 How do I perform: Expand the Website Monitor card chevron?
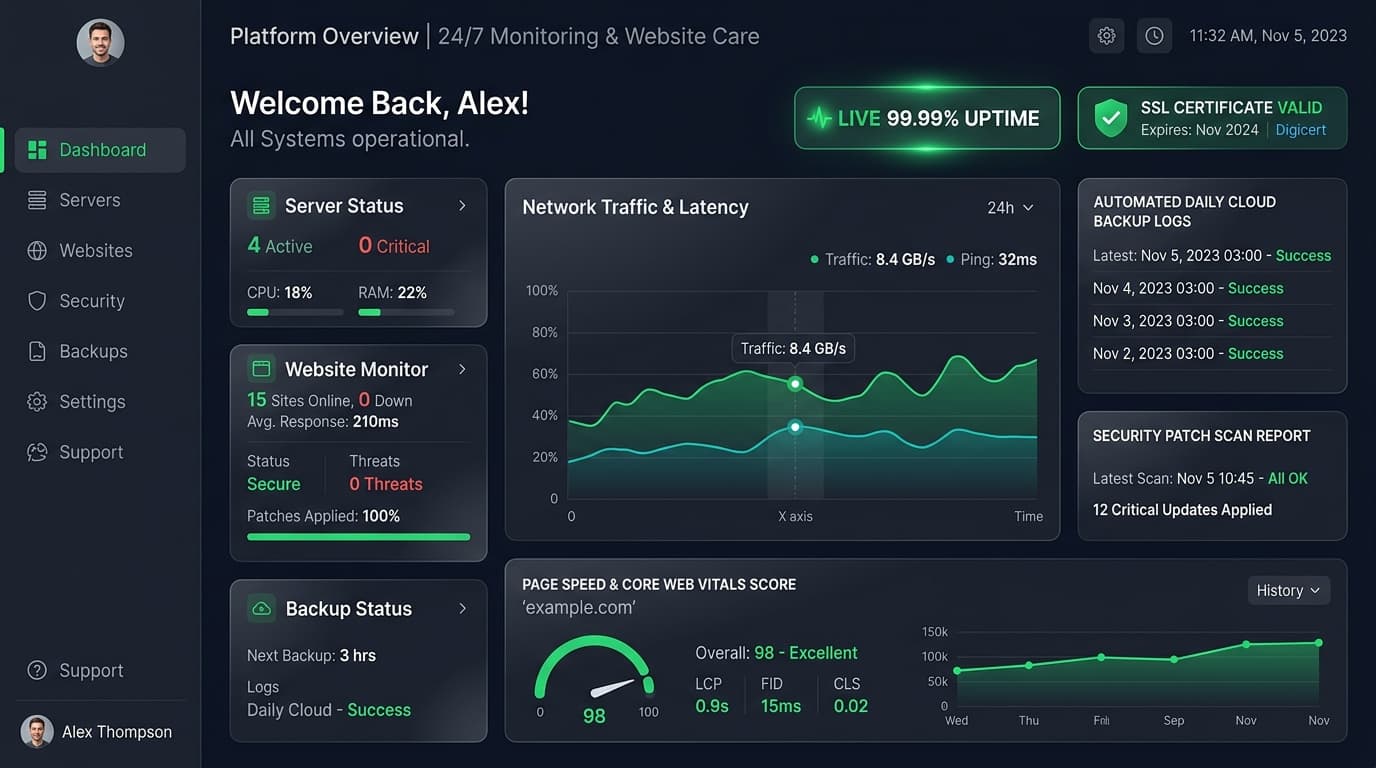click(x=462, y=369)
